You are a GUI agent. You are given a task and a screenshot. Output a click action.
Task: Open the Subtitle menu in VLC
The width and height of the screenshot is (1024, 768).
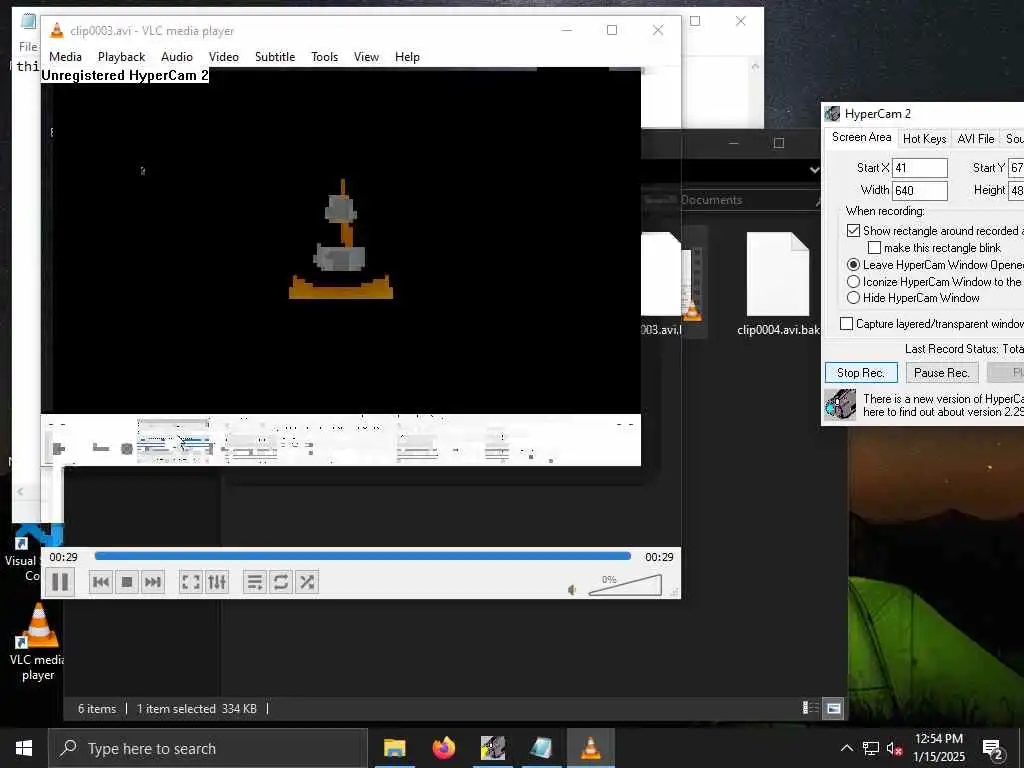click(275, 57)
